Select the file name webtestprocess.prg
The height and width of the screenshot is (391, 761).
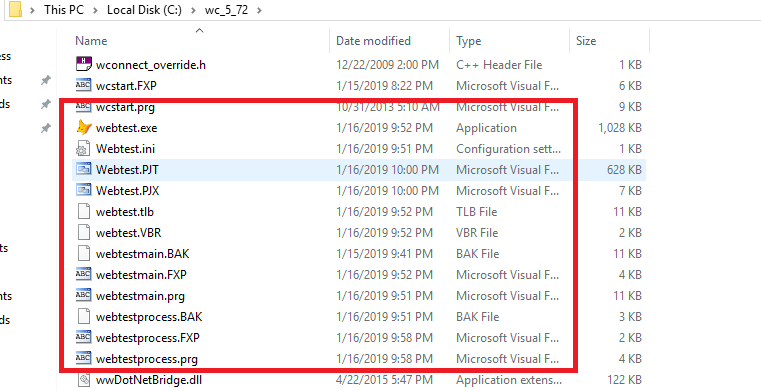click(x=147, y=358)
